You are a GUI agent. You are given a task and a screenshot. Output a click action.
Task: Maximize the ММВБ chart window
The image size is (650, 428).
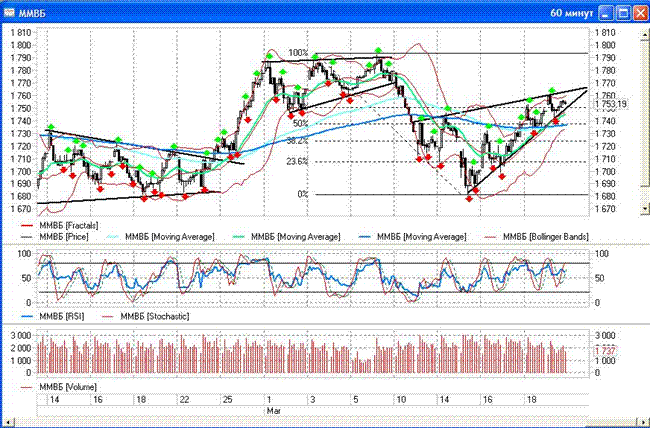tap(623, 13)
